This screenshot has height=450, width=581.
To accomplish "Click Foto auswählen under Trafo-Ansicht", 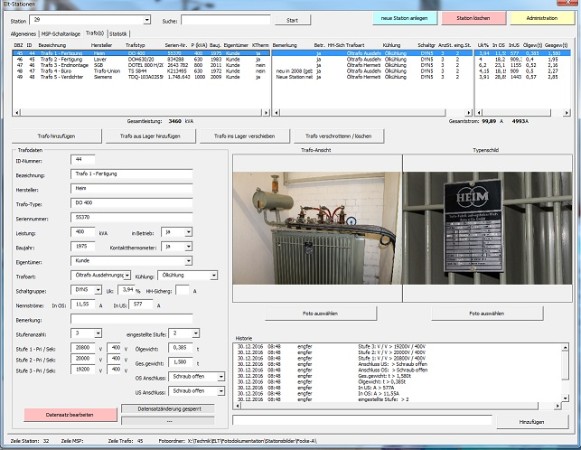I will click(321, 314).
